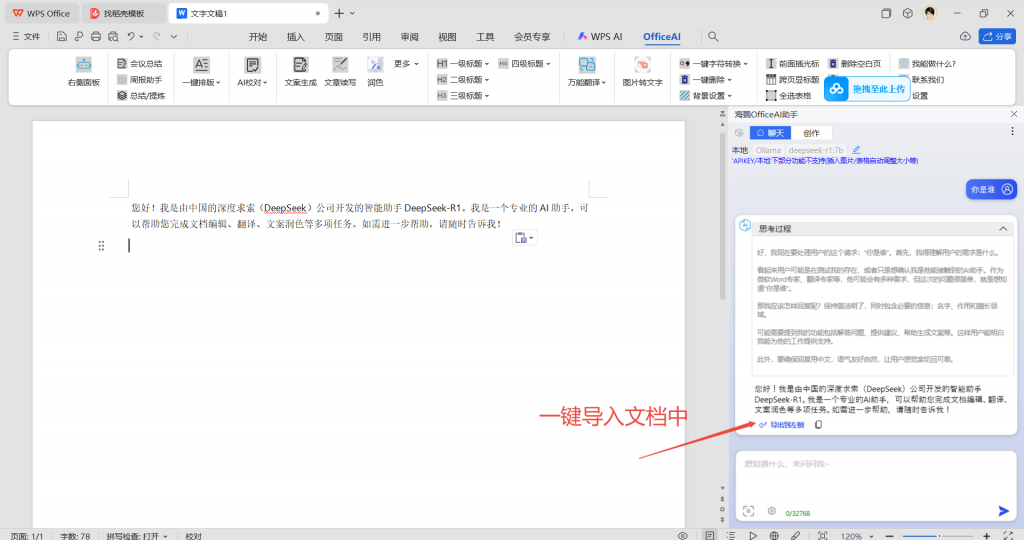Click the zoom-out minus button
The height and width of the screenshot is (540, 1024).
pos(889,535)
